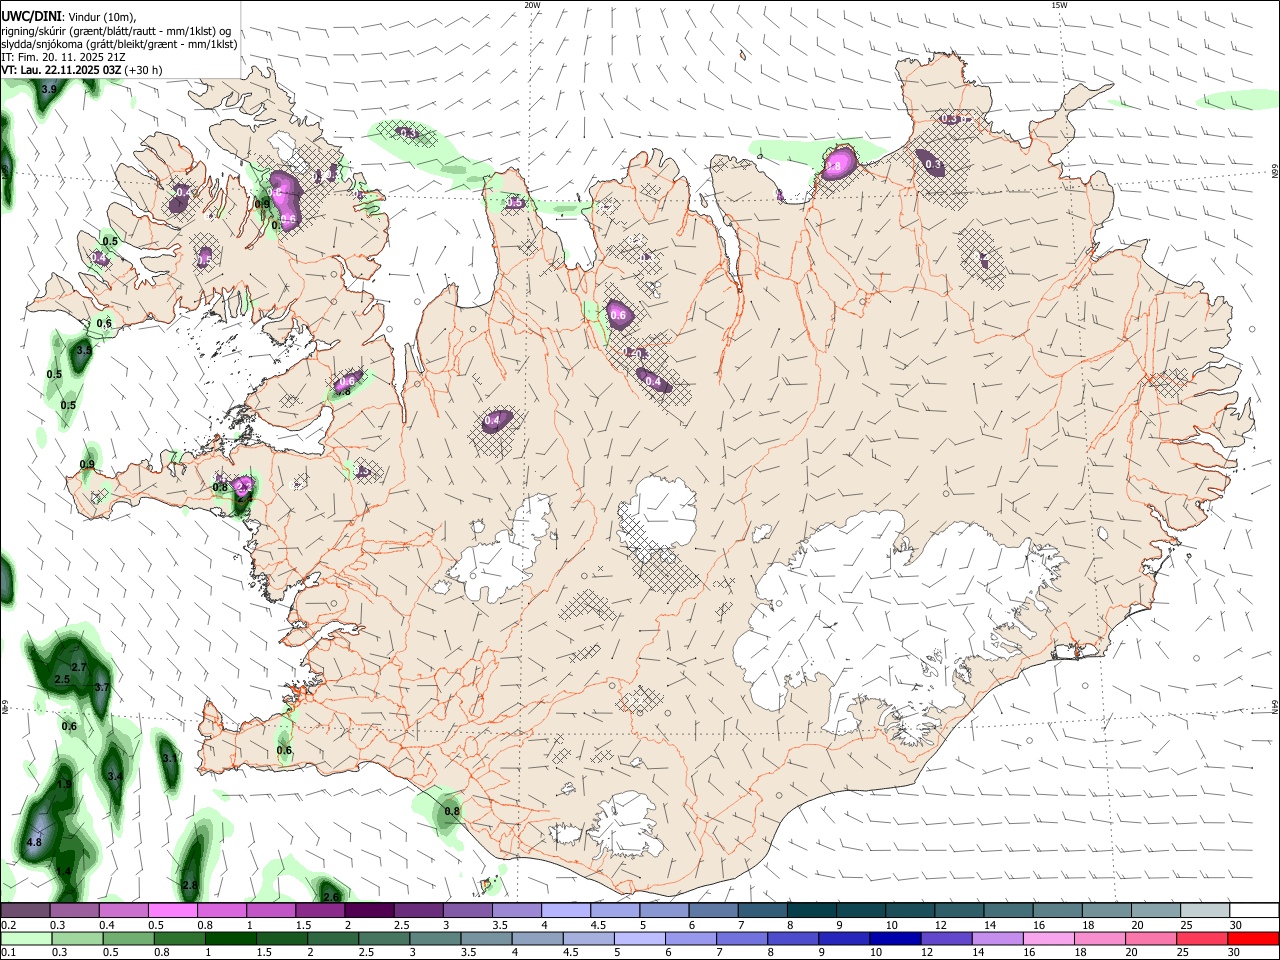
Task: Pick the navy blue 10–12 swatch in lower scale
Action: (x=895, y=938)
